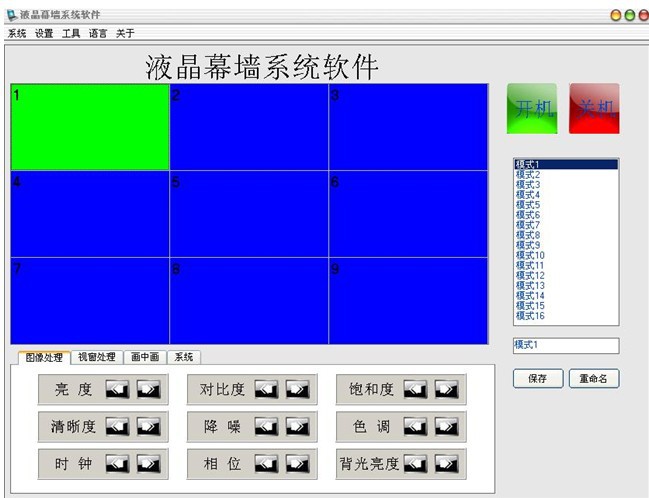Increase 背光亮度 backlight with right arrow
This screenshot has width=649, height=498.
pyautogui.click(x=446, y=464)
